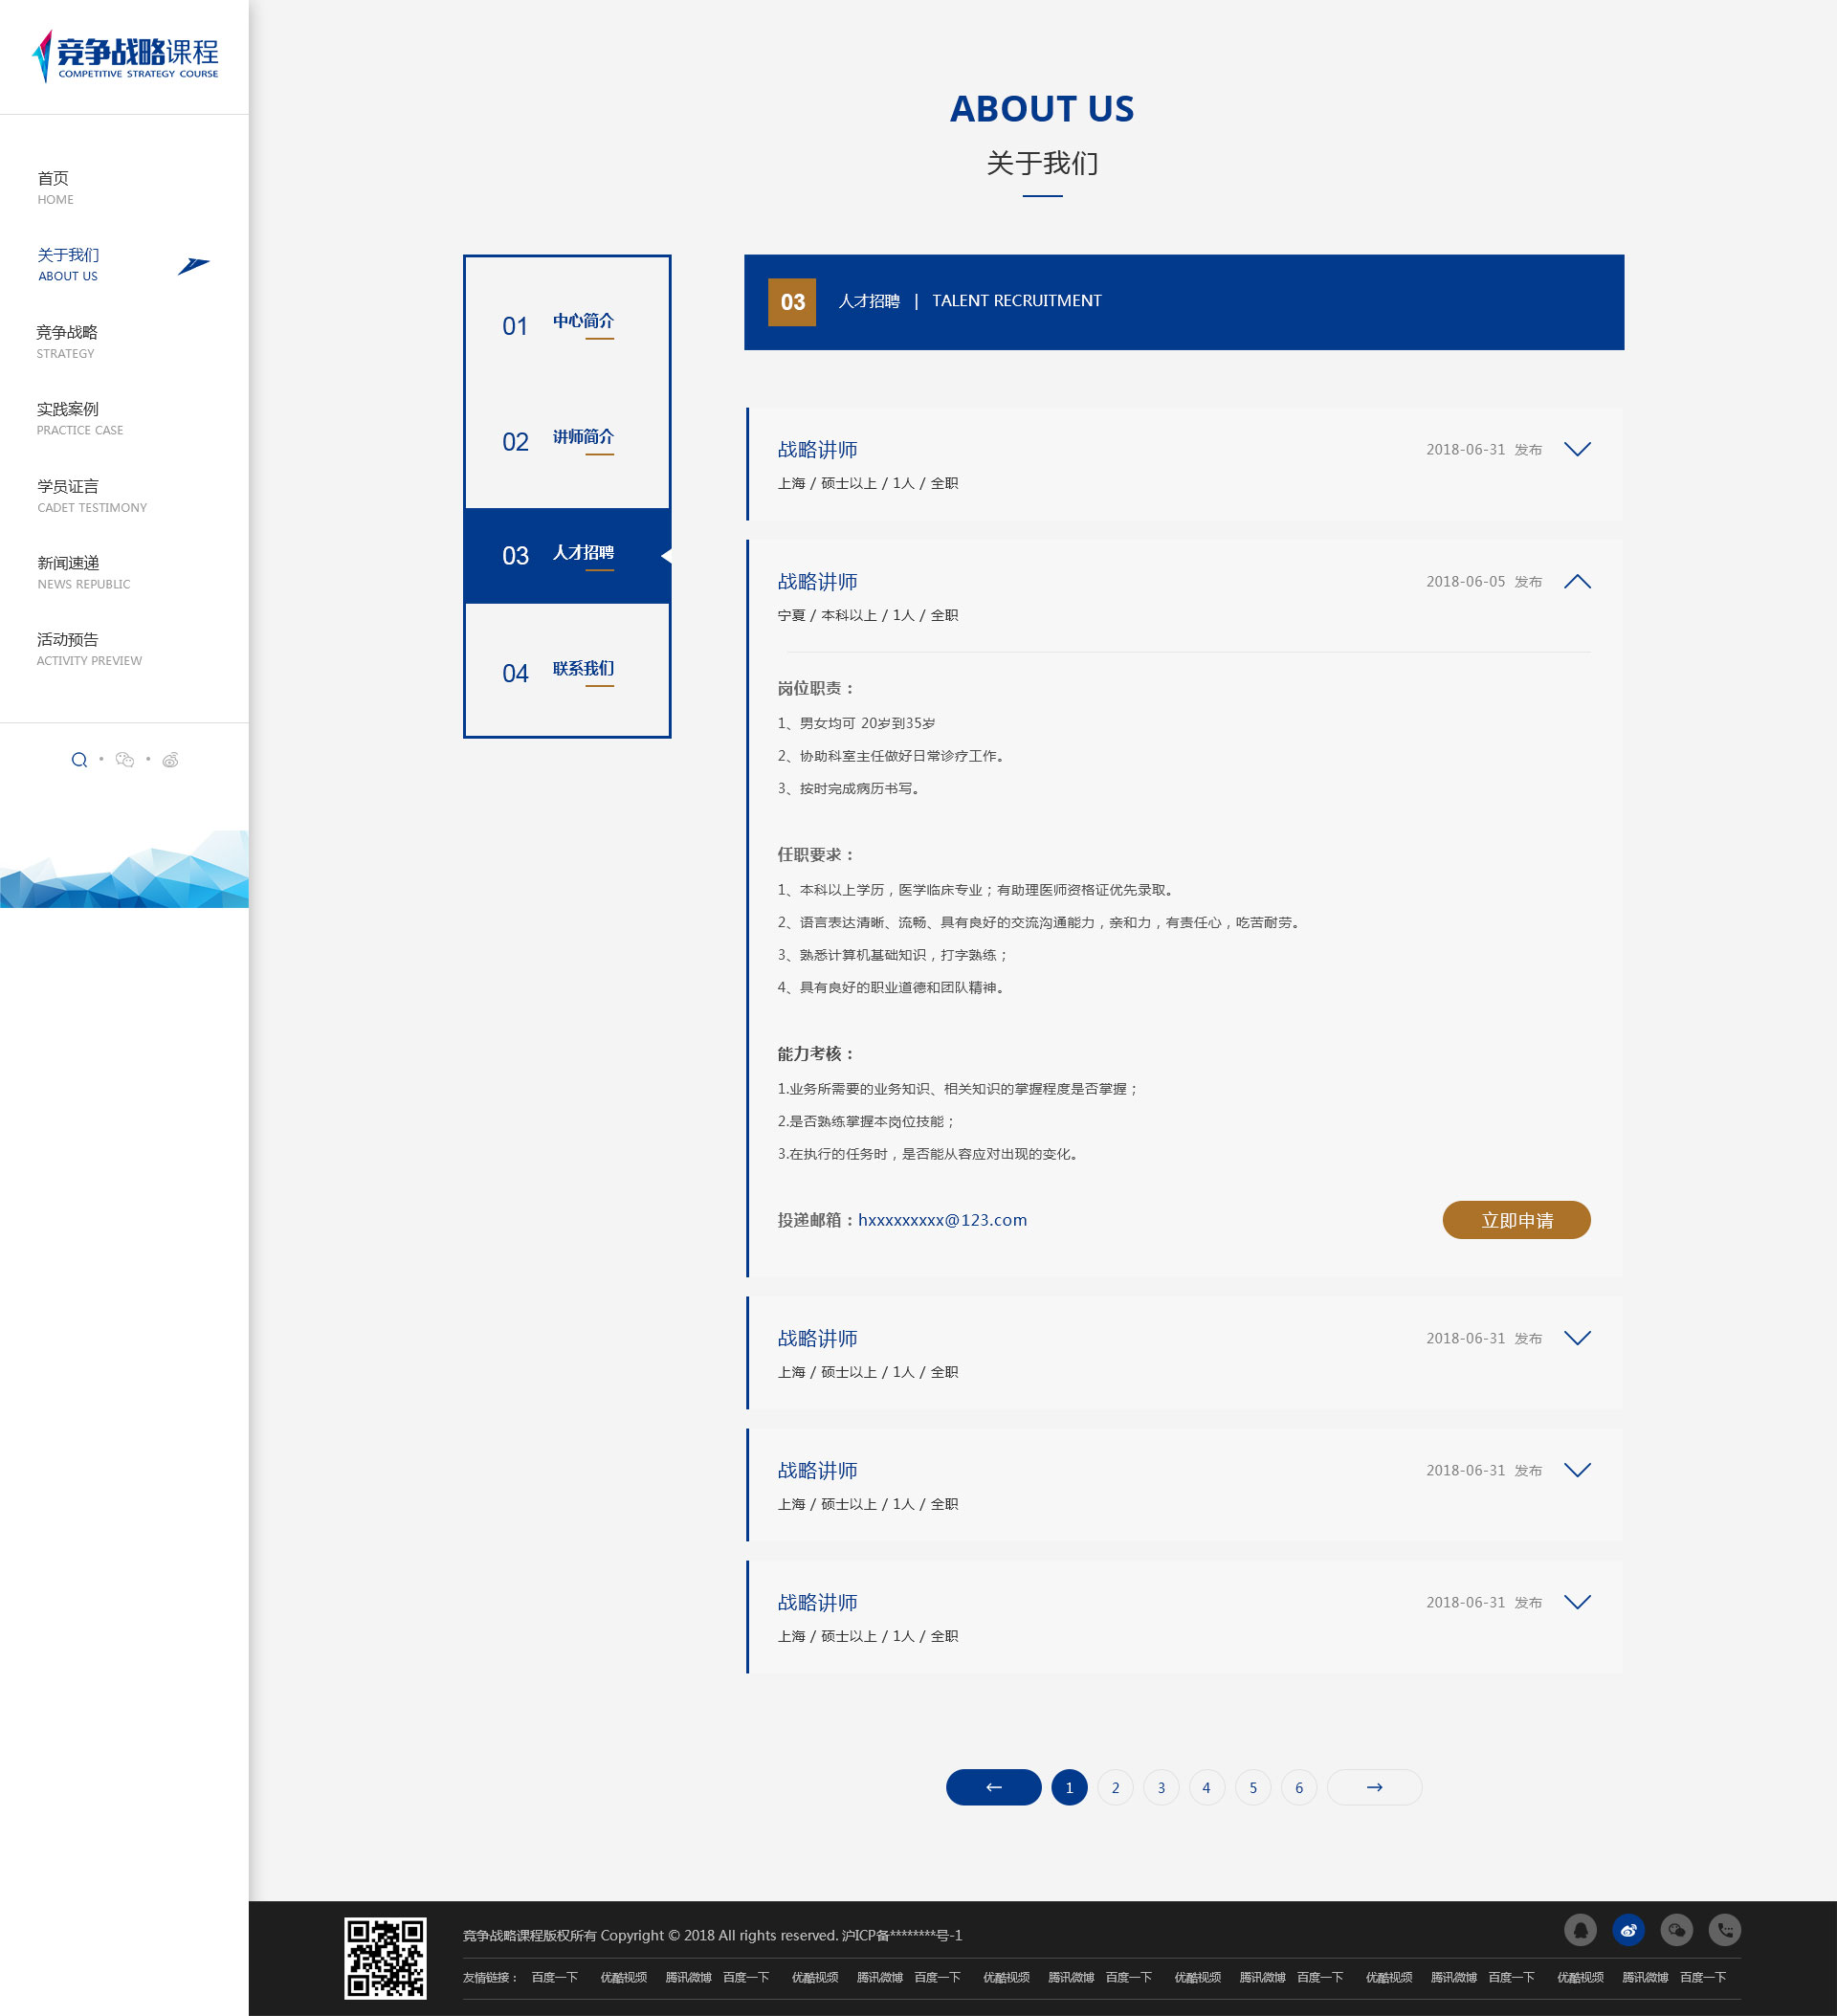
Task: Collapse the 2018-06-05 job listing
Action: coord(1576,581)
